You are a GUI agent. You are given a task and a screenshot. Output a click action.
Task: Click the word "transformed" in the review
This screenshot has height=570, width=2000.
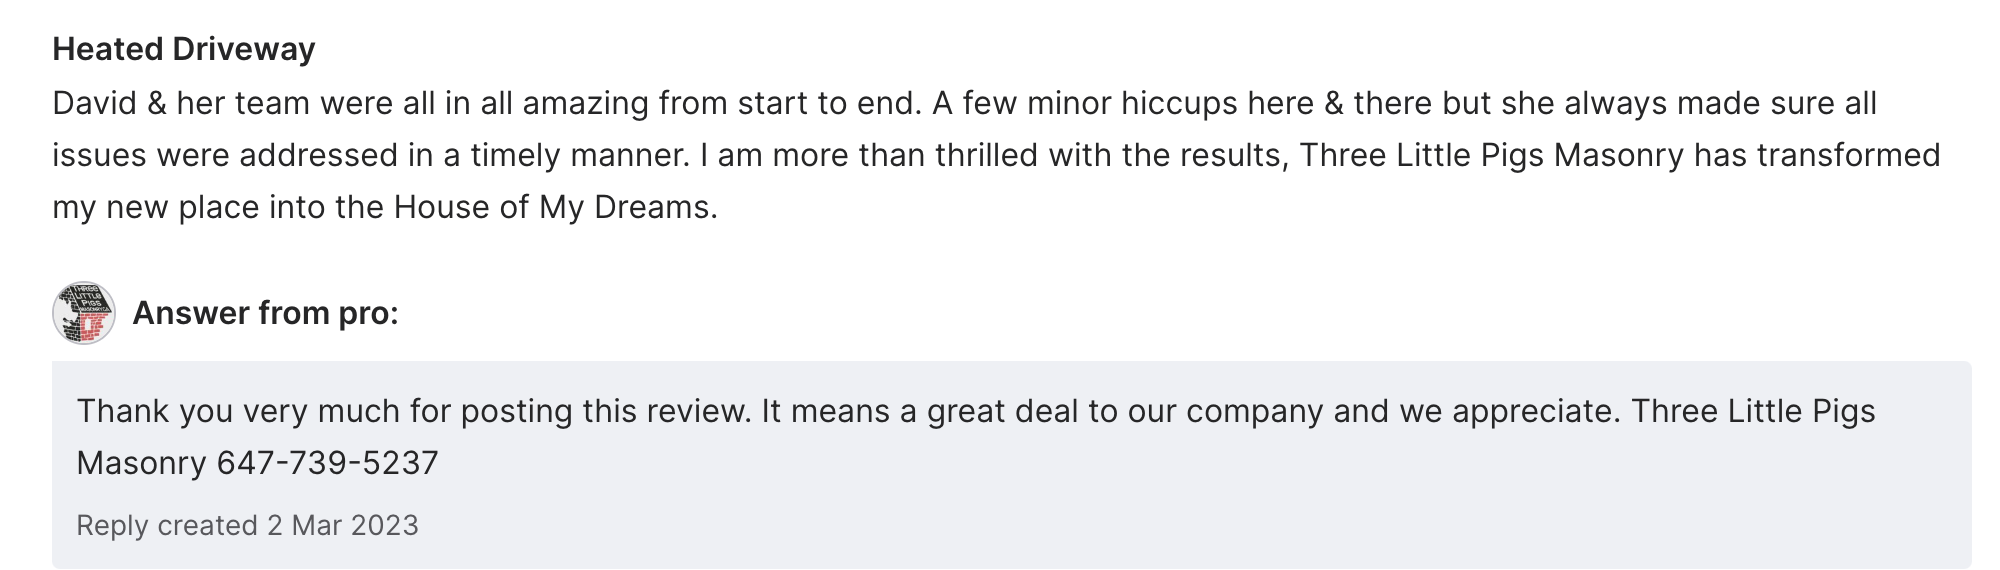pos(1848,155)
